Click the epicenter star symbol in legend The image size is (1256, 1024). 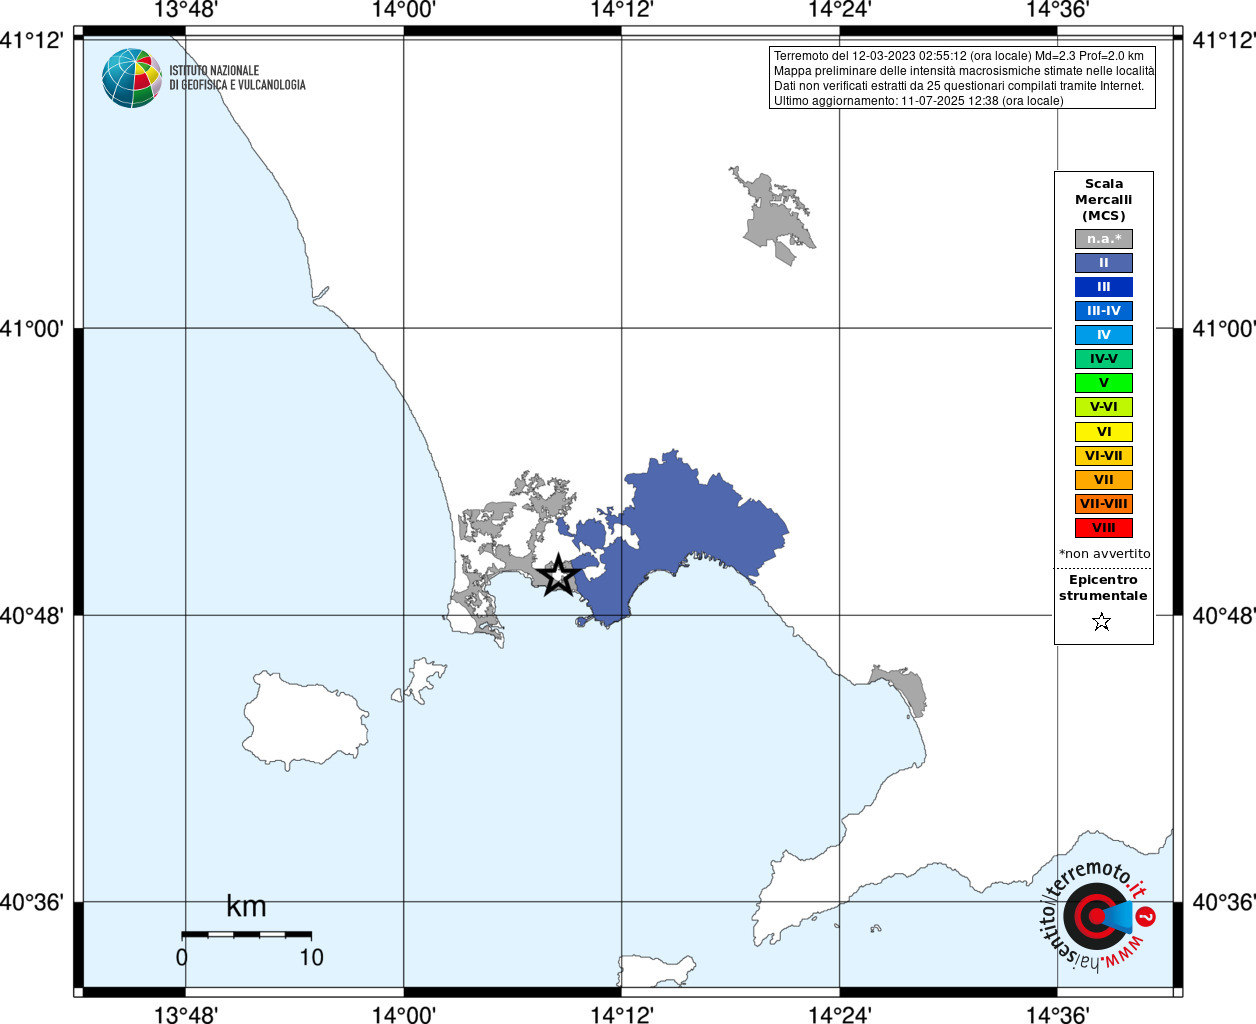1102,622
